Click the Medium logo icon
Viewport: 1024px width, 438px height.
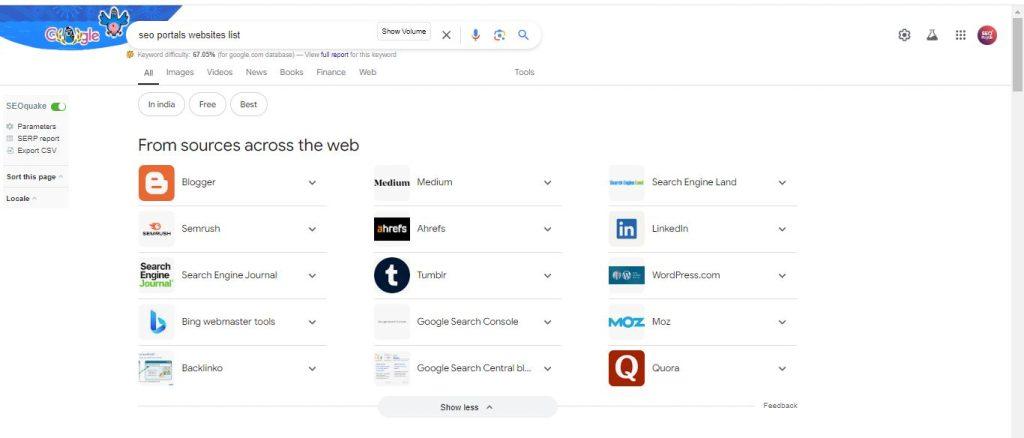coord(392,183)
